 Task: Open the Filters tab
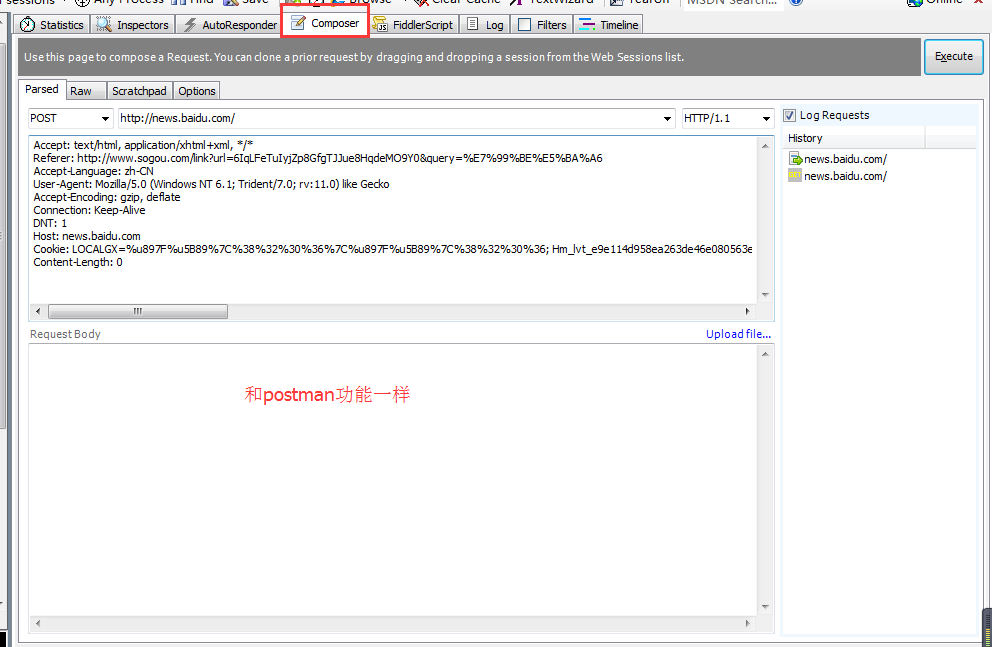(x=542, y=25)
